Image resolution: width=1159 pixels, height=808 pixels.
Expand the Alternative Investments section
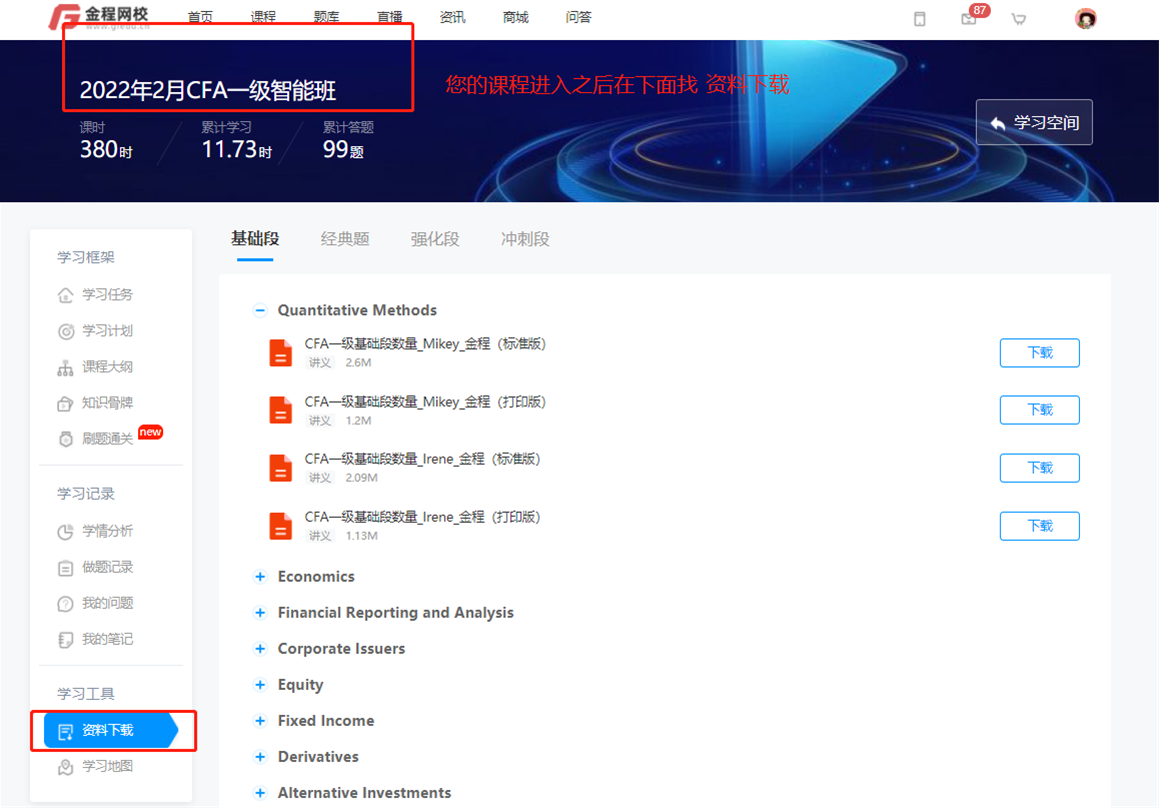[259, 793]
